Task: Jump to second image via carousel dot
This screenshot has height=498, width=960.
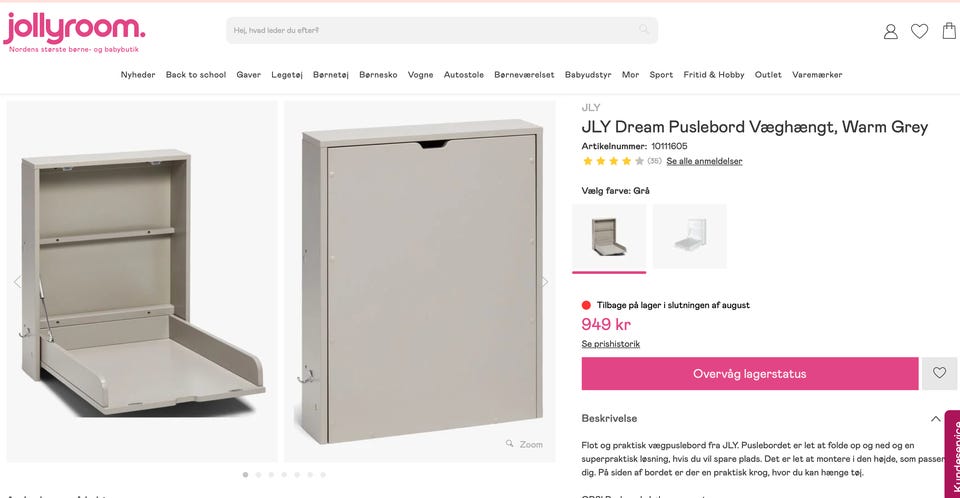Action: tap(258, 475)
